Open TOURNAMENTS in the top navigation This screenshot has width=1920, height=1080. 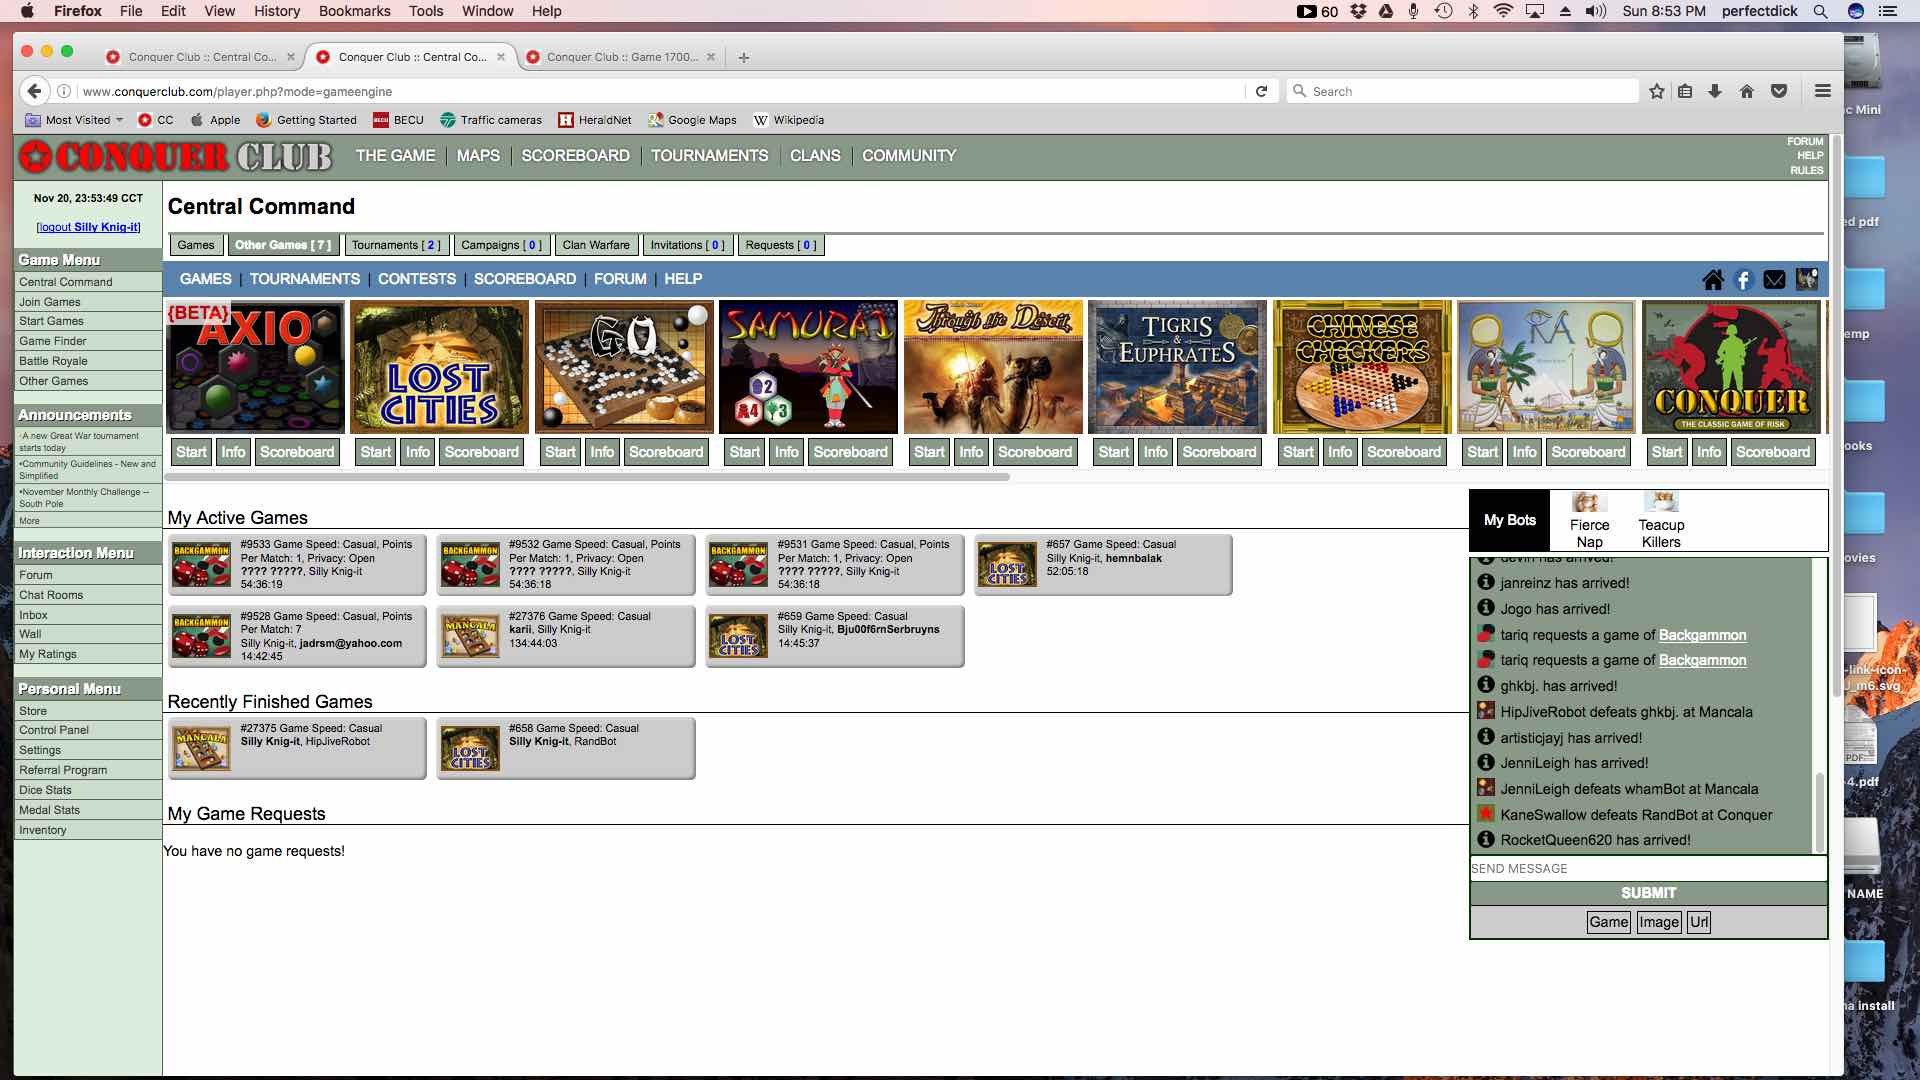(709, 156)
